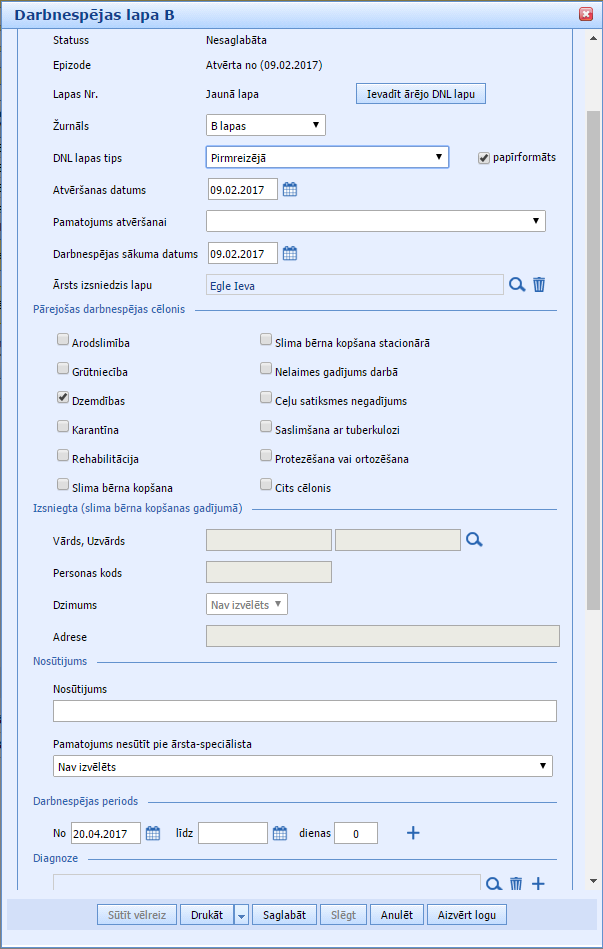Image resolution: width=603 pixels, height=949 pixels.
Task: Add new Darbnespējas periods row
Action: (x=413, y=833)
